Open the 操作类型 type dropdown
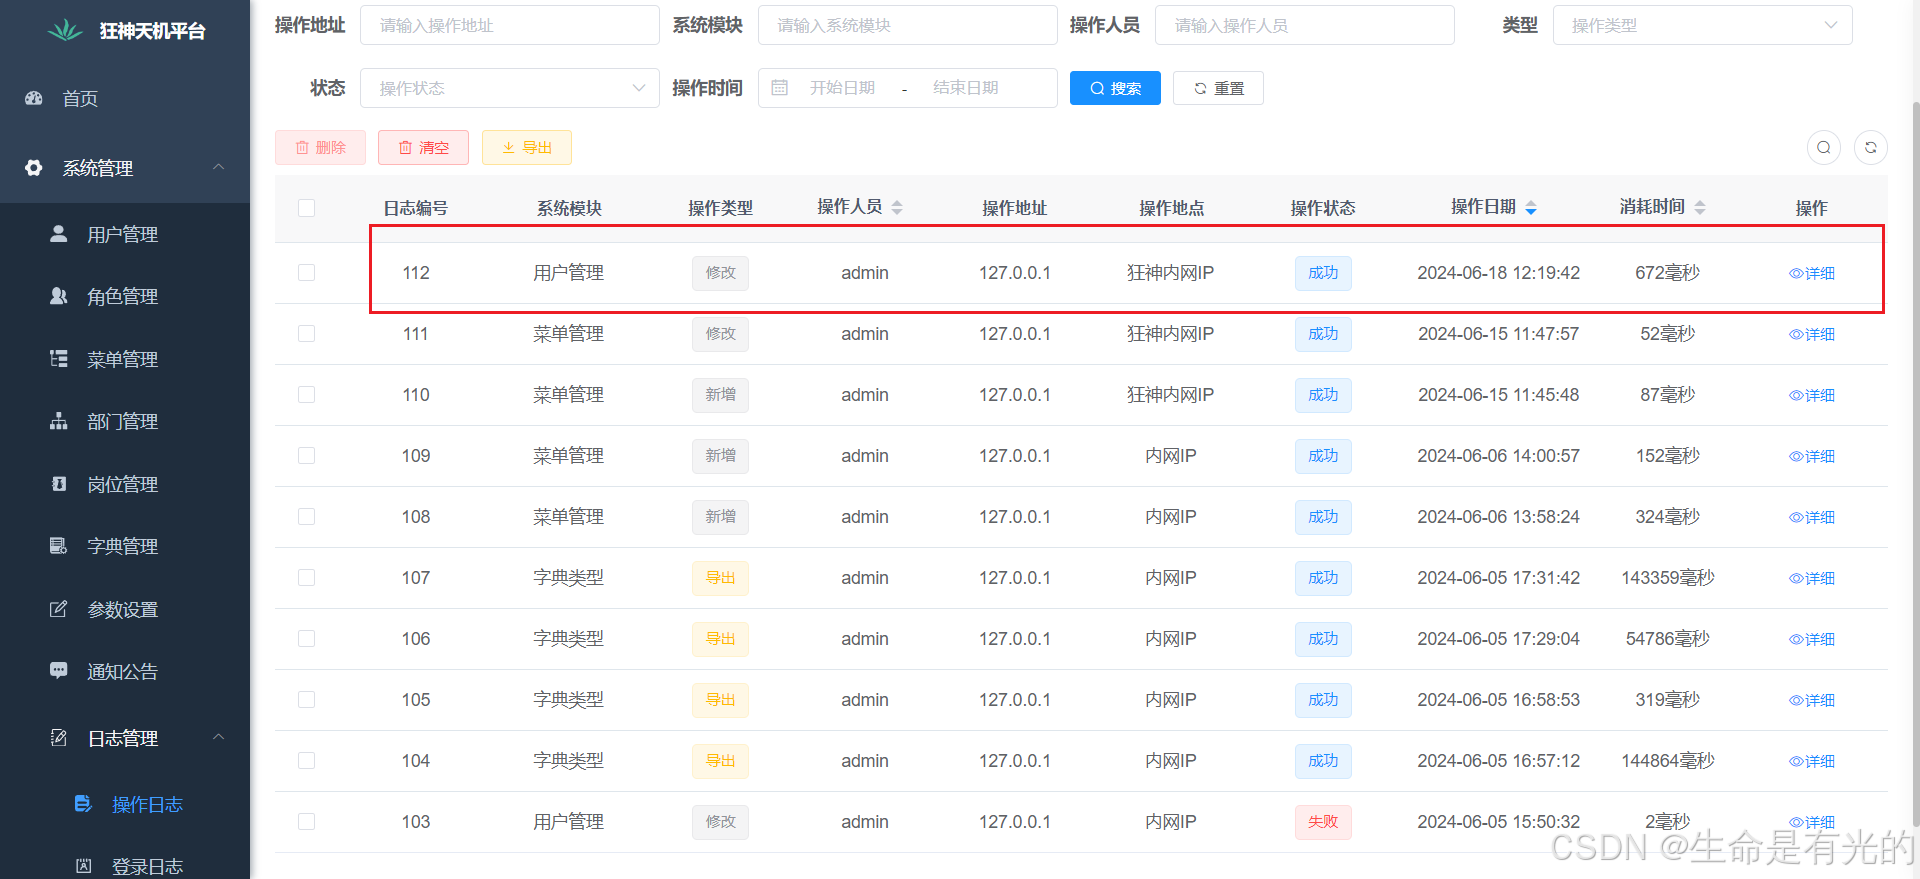1920x879 pixels. pyautogui.click(x=1702, y=25)
